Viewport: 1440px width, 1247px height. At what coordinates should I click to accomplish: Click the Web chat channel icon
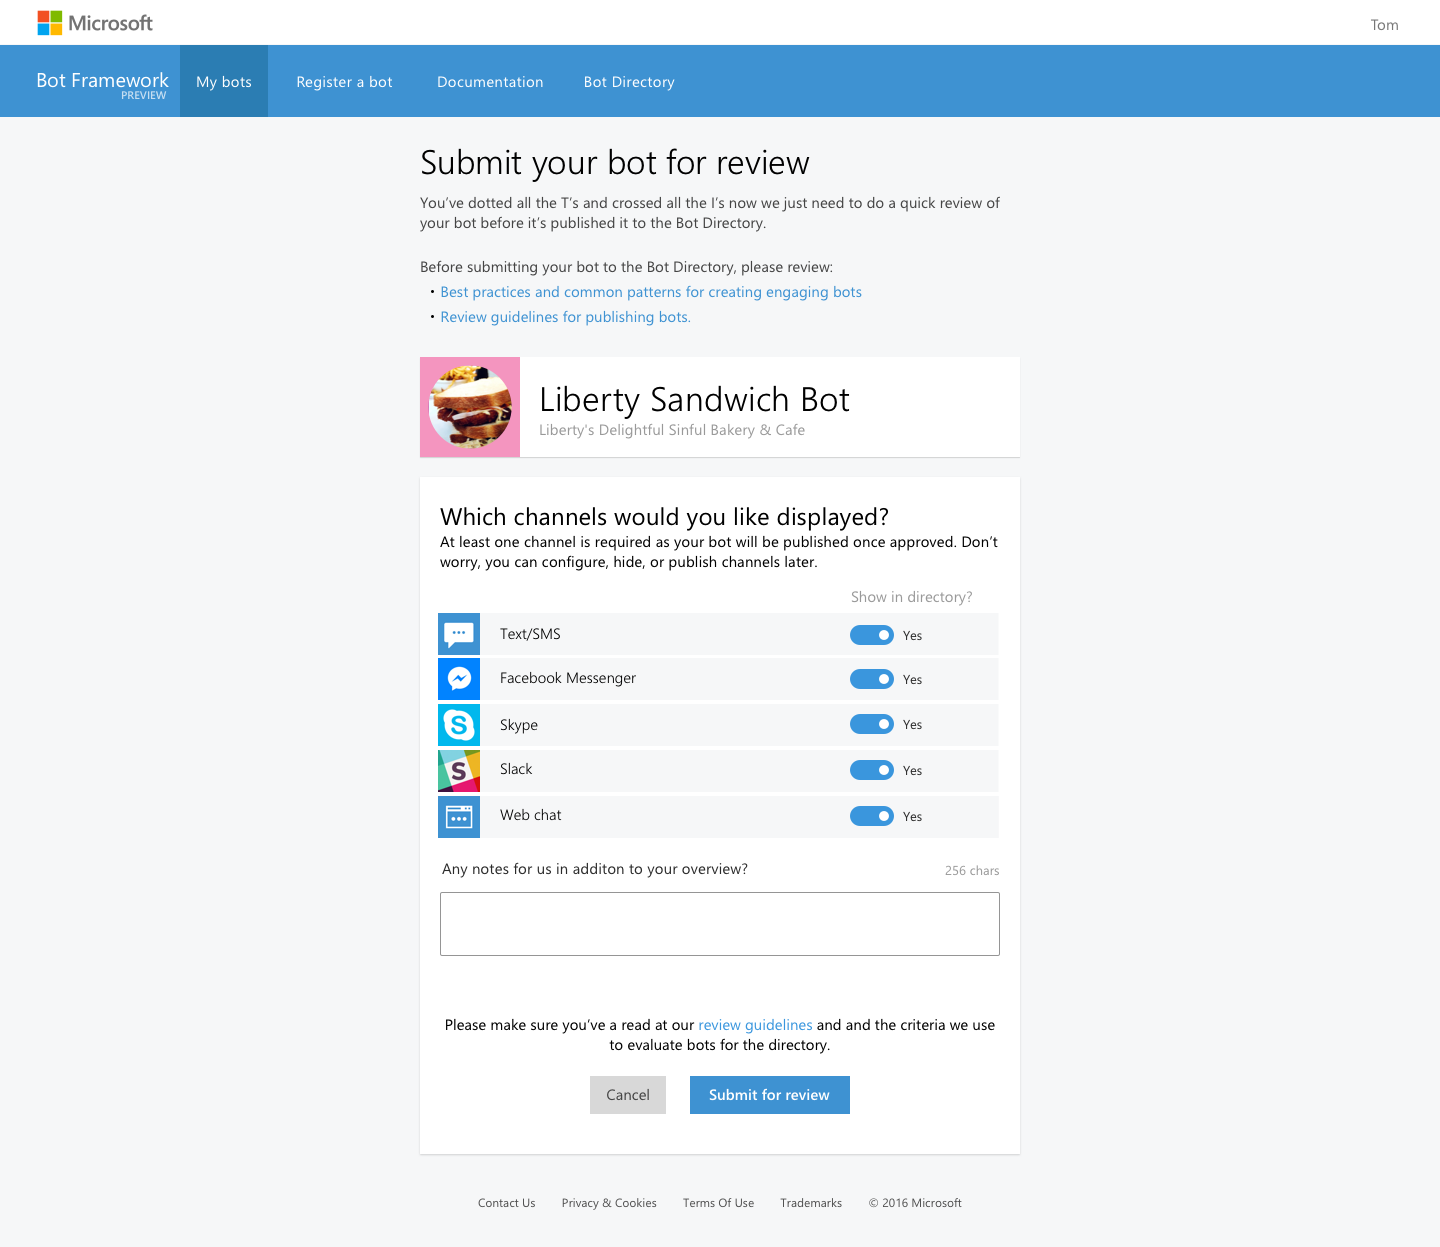(459, 817)
